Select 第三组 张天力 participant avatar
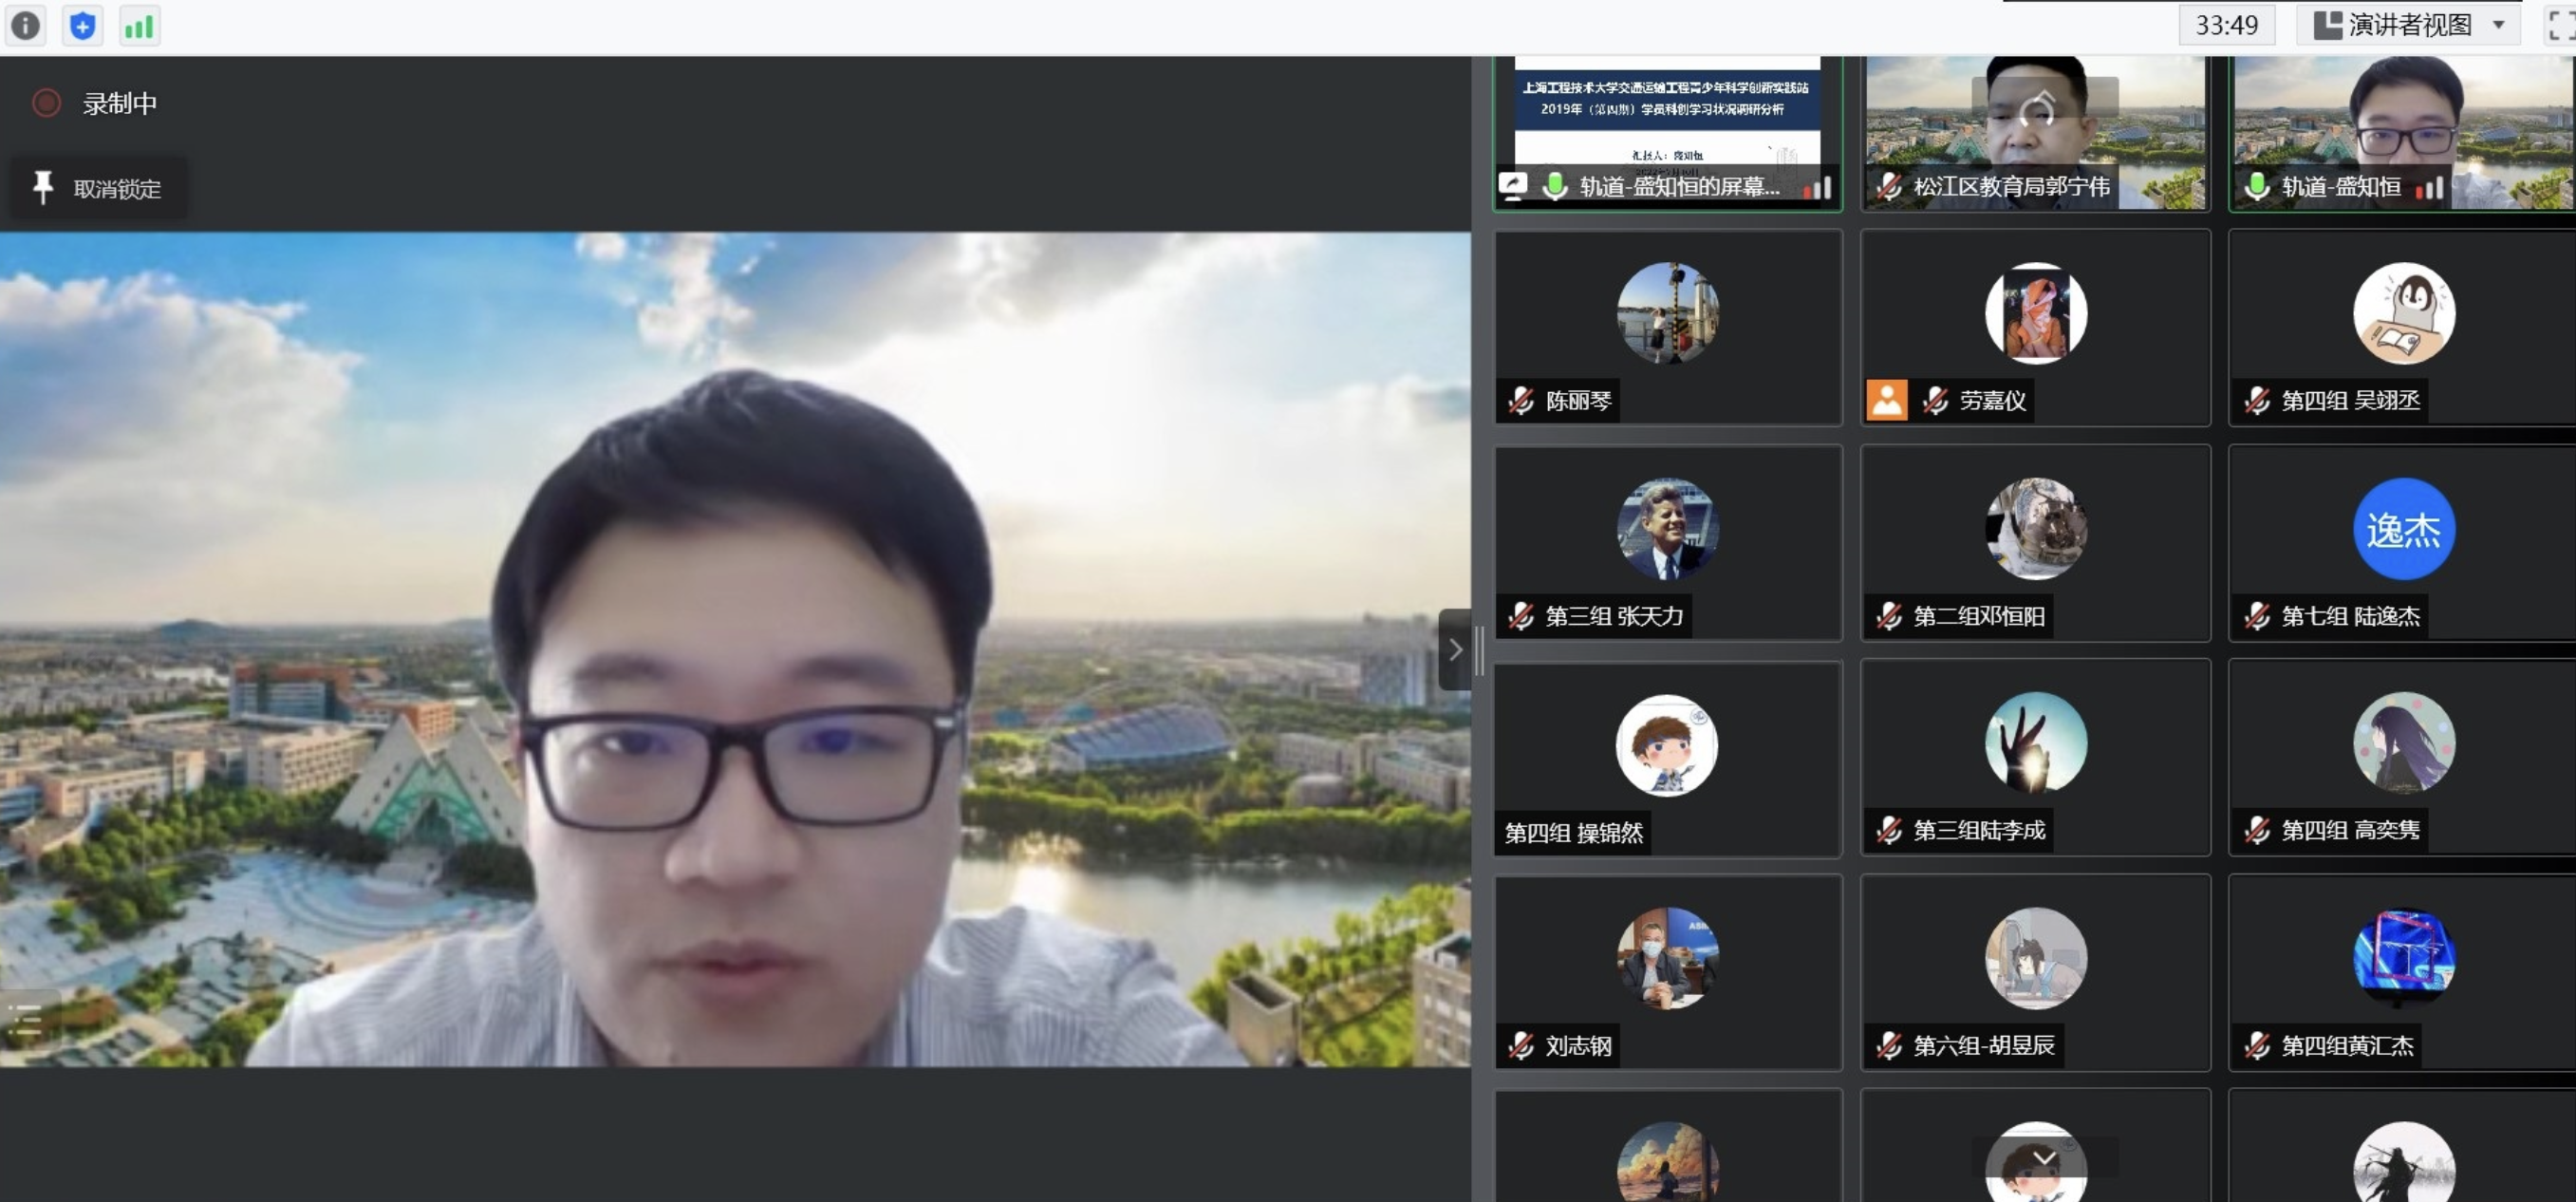This screenshot has height=1202, width=2576. point(1667,528)
